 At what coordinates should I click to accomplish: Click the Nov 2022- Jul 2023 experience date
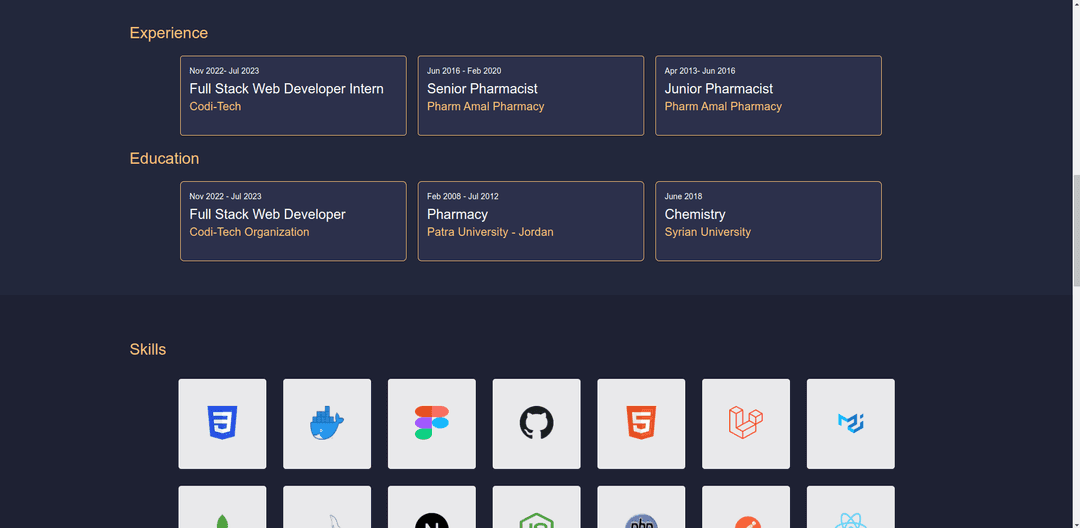click(225, 71)
